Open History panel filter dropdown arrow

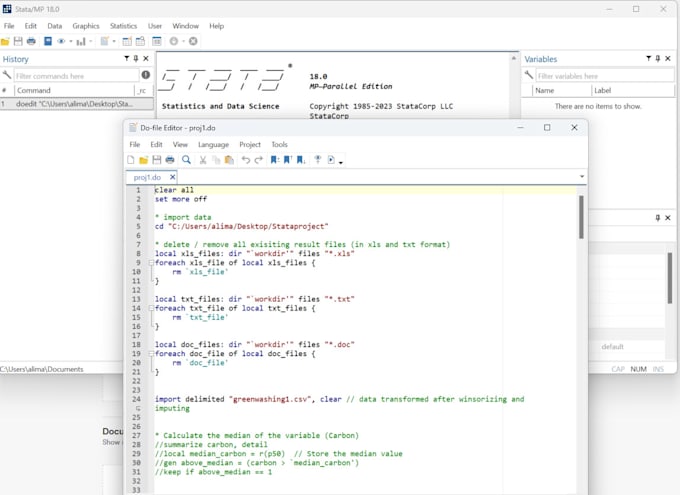click(127, 58)
